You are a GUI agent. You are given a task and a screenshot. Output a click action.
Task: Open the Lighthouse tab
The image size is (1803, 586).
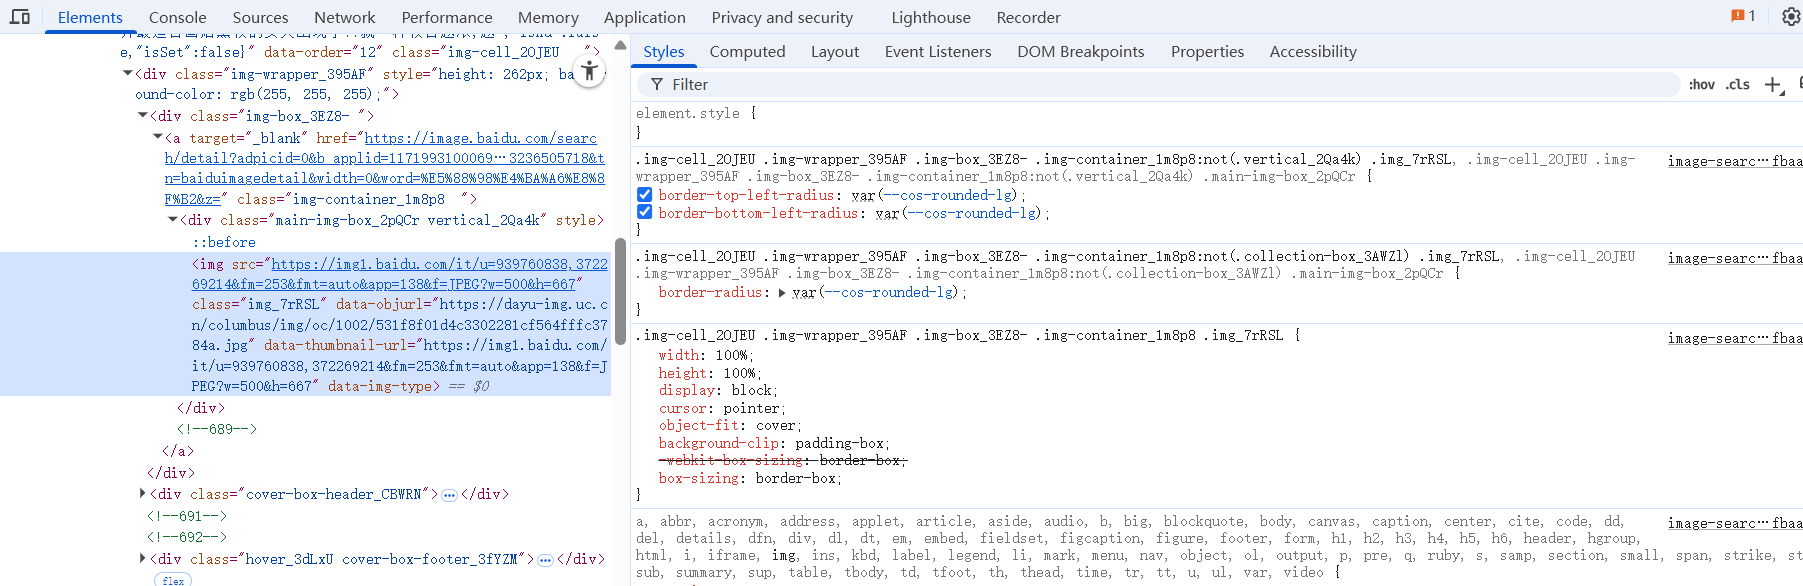tap(931, 17)
